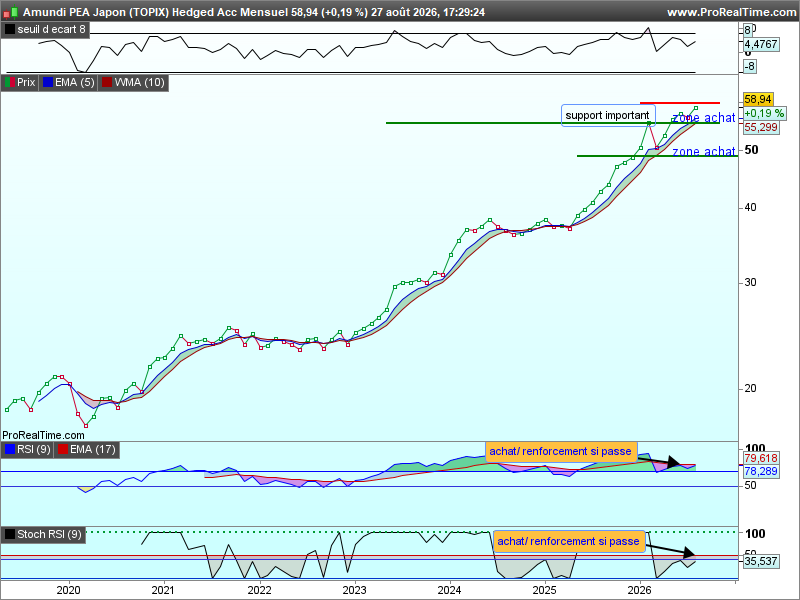Click the blue EMA (5) color swatch

coord(48,82)
